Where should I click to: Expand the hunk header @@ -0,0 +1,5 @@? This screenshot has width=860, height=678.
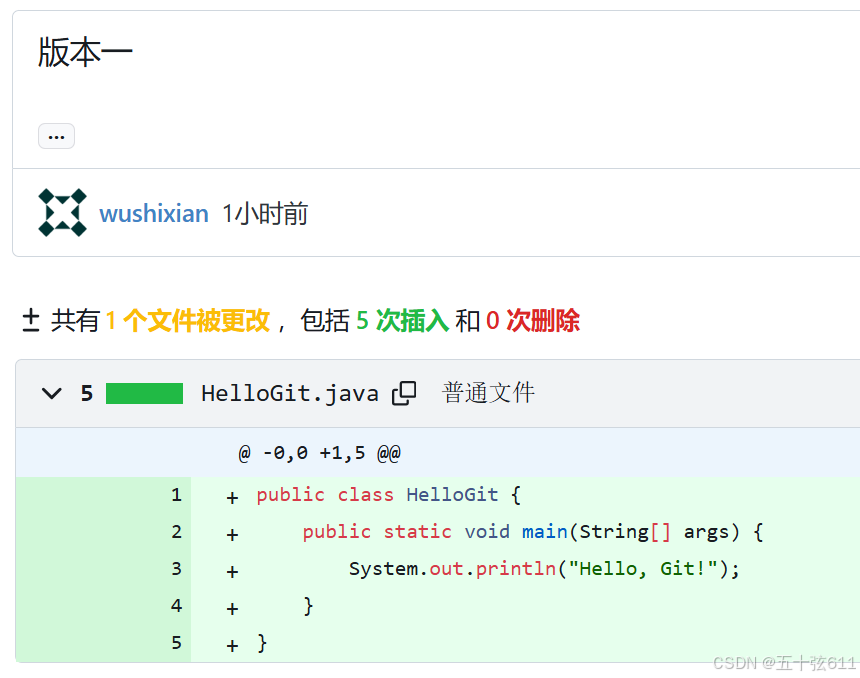(x=319, y=452)
